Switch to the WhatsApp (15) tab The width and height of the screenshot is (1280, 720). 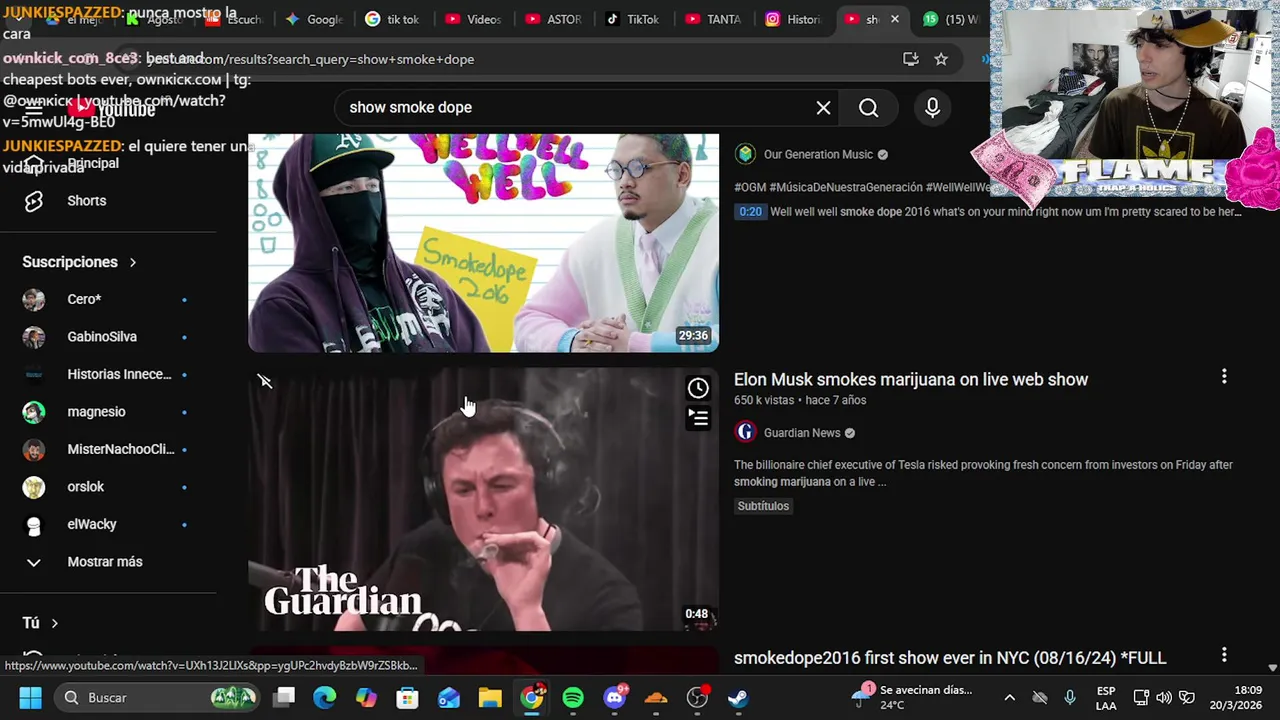pyautogui.click(x=950, y=19)
